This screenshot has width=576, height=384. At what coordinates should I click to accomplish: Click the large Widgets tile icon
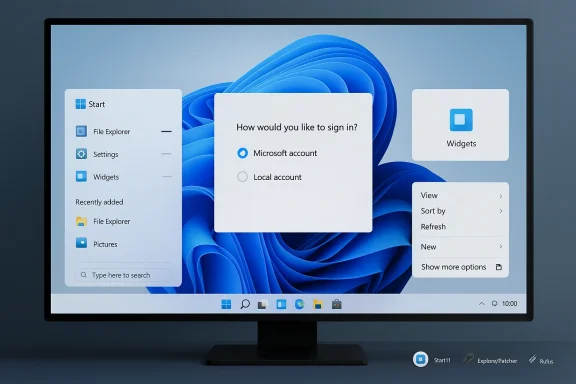pos(461,120)
